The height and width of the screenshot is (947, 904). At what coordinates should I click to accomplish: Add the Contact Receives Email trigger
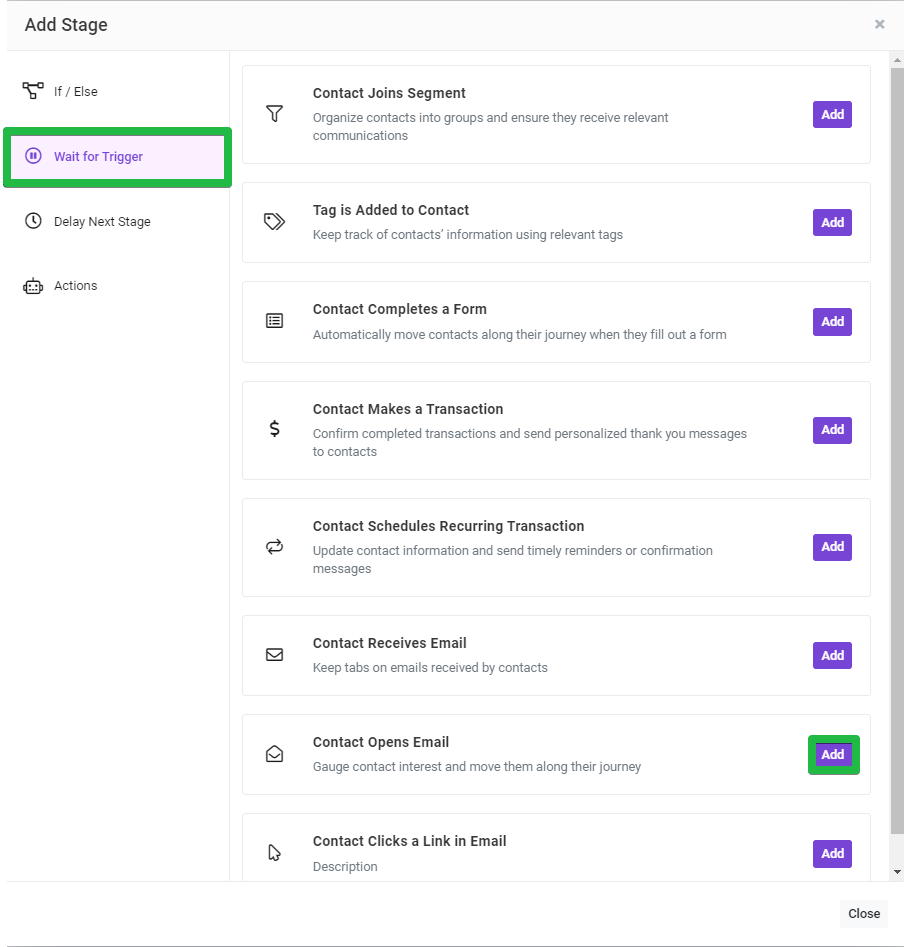coord(832,655)
